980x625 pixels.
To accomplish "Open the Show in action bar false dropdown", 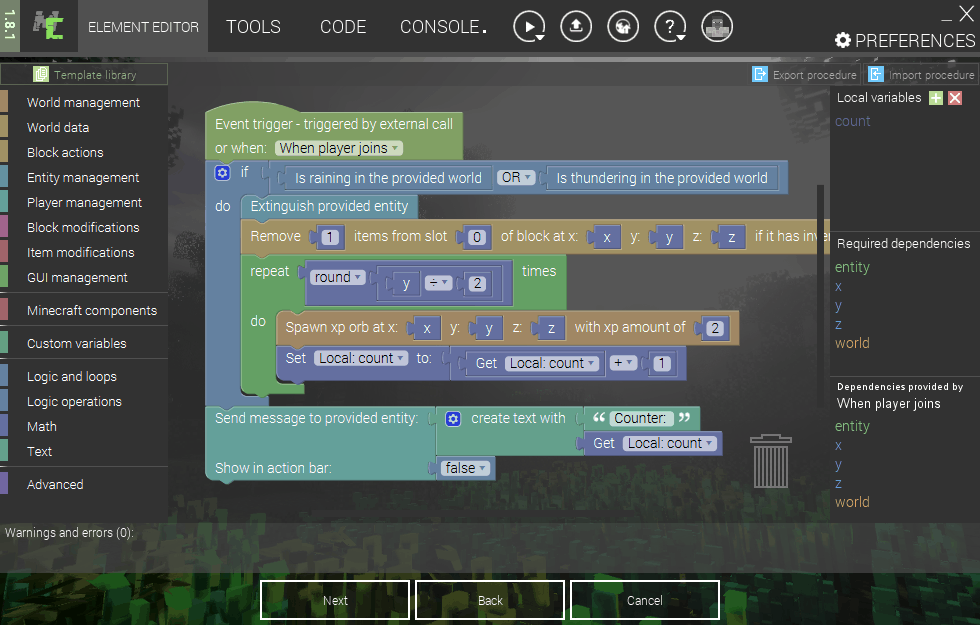I will pyautogui.click(x=463, y=467).
